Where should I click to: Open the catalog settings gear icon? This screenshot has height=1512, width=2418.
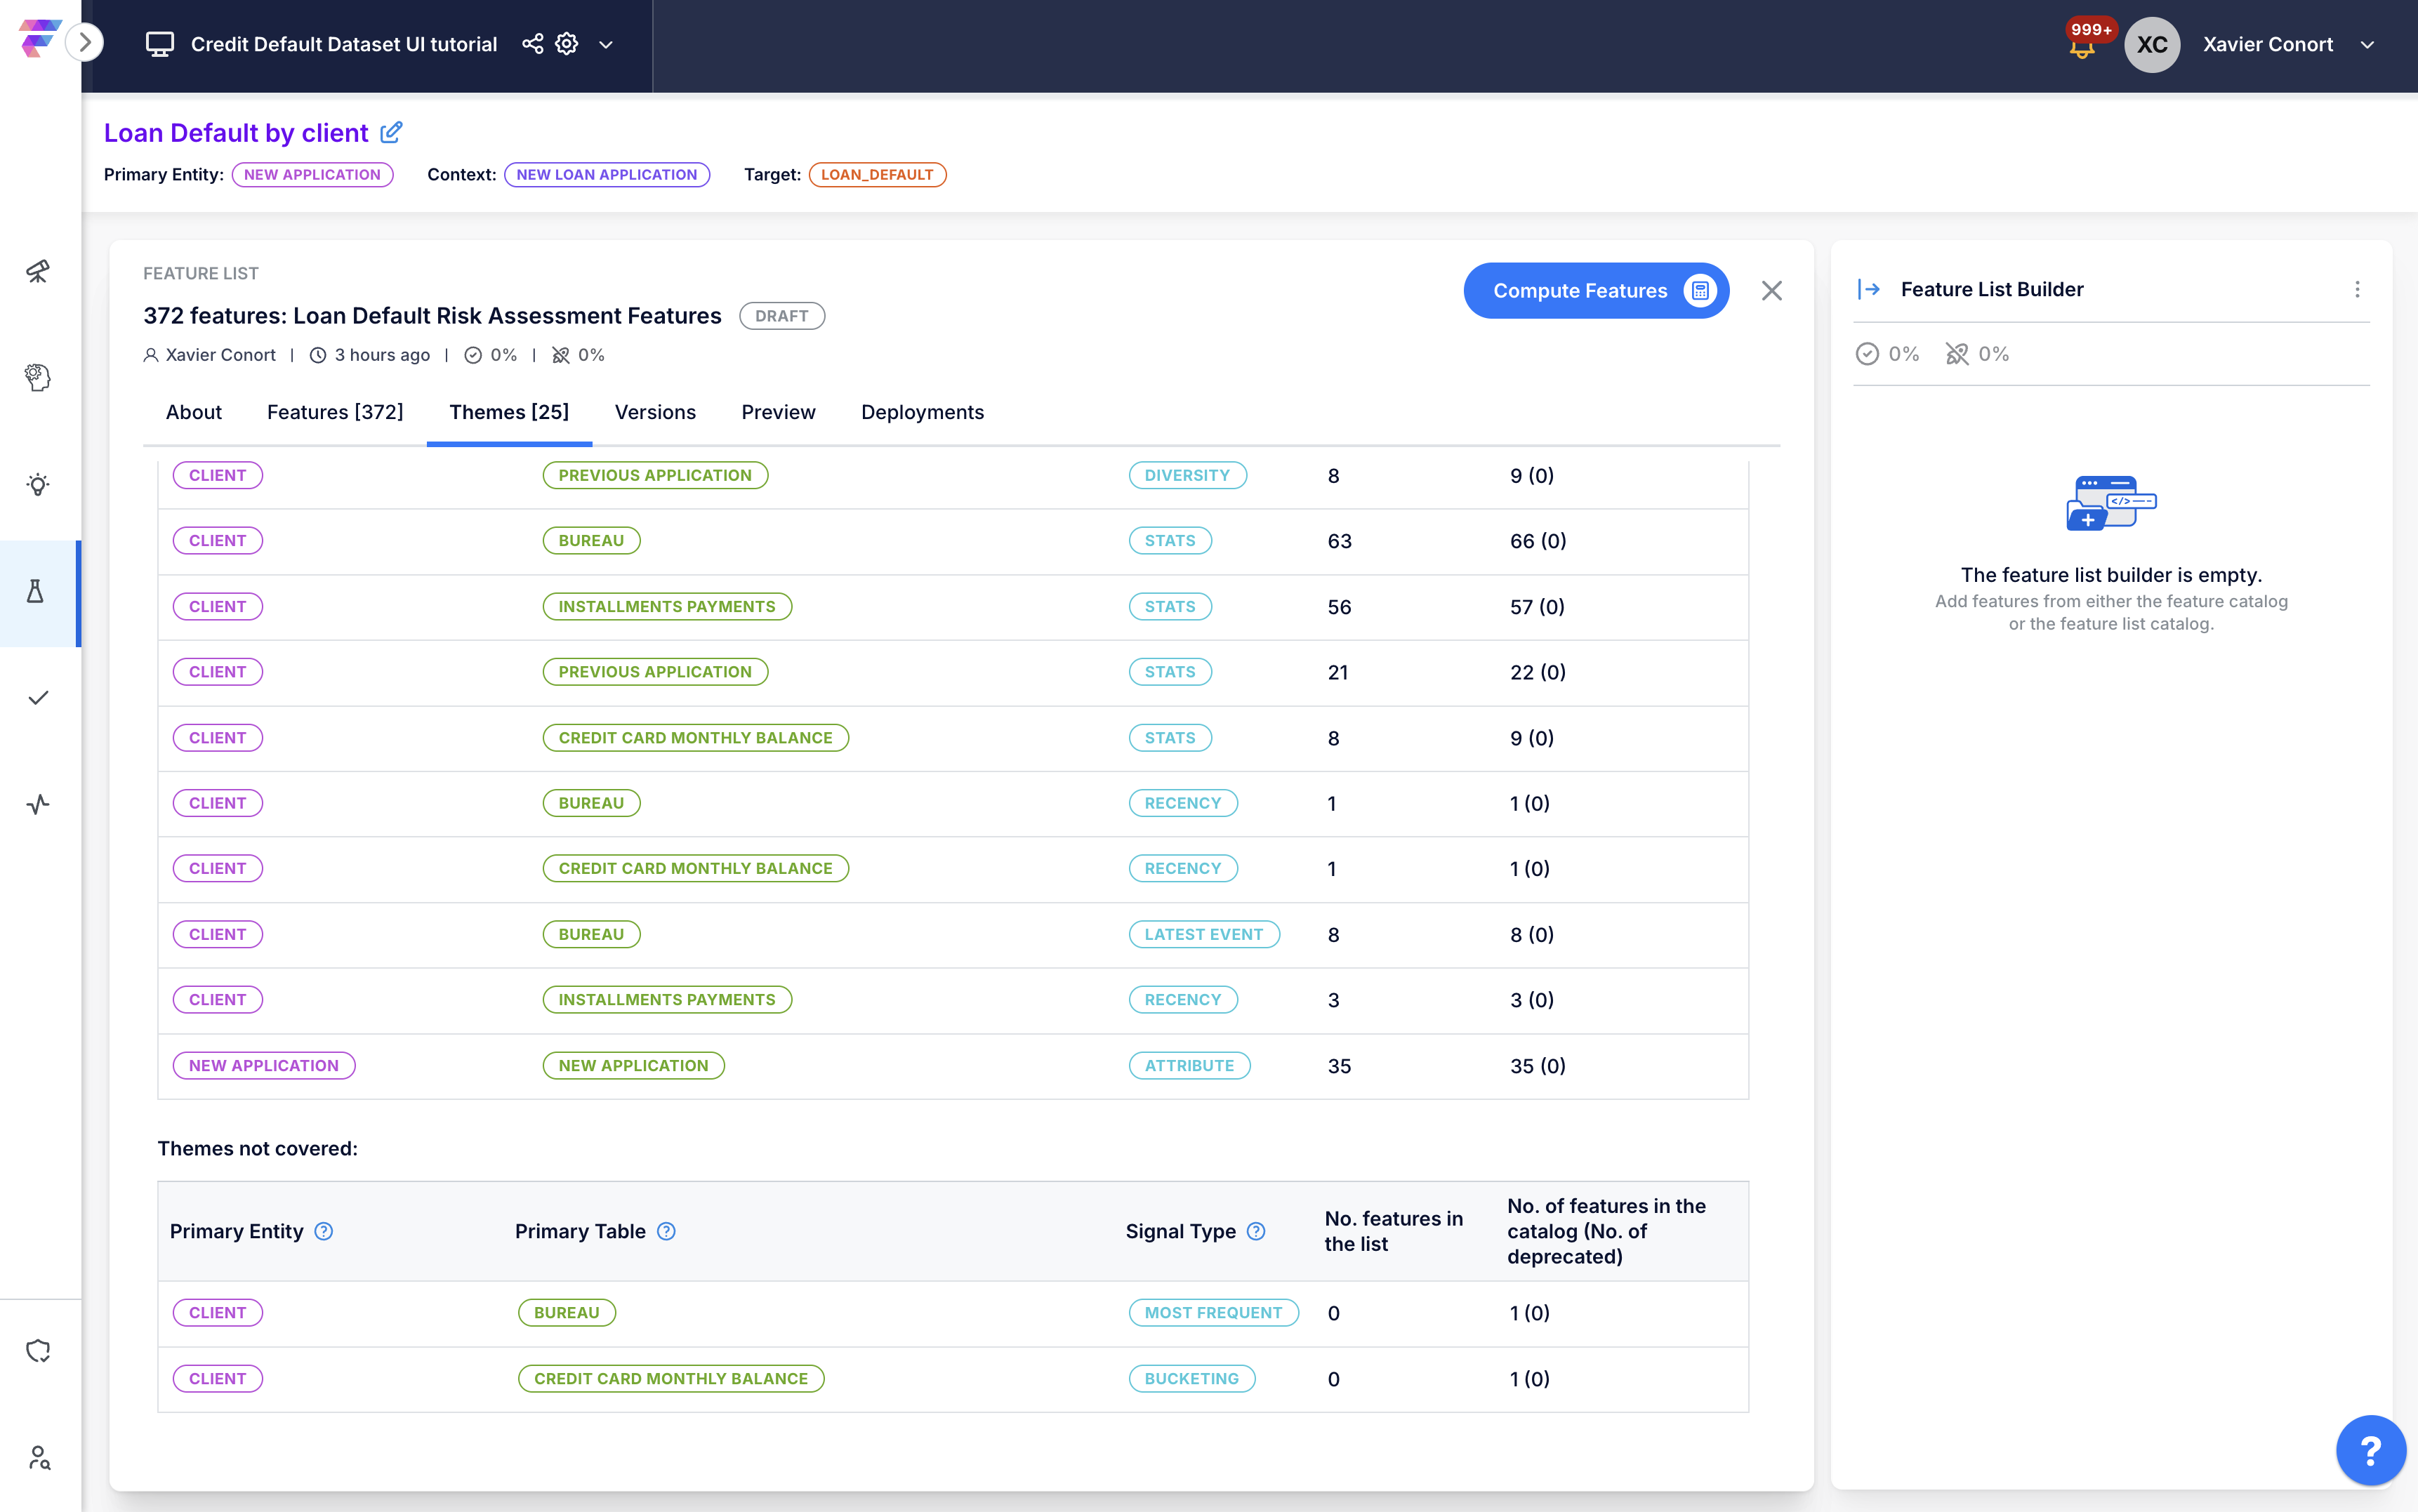pyautogui.click(x=567, y=44)
